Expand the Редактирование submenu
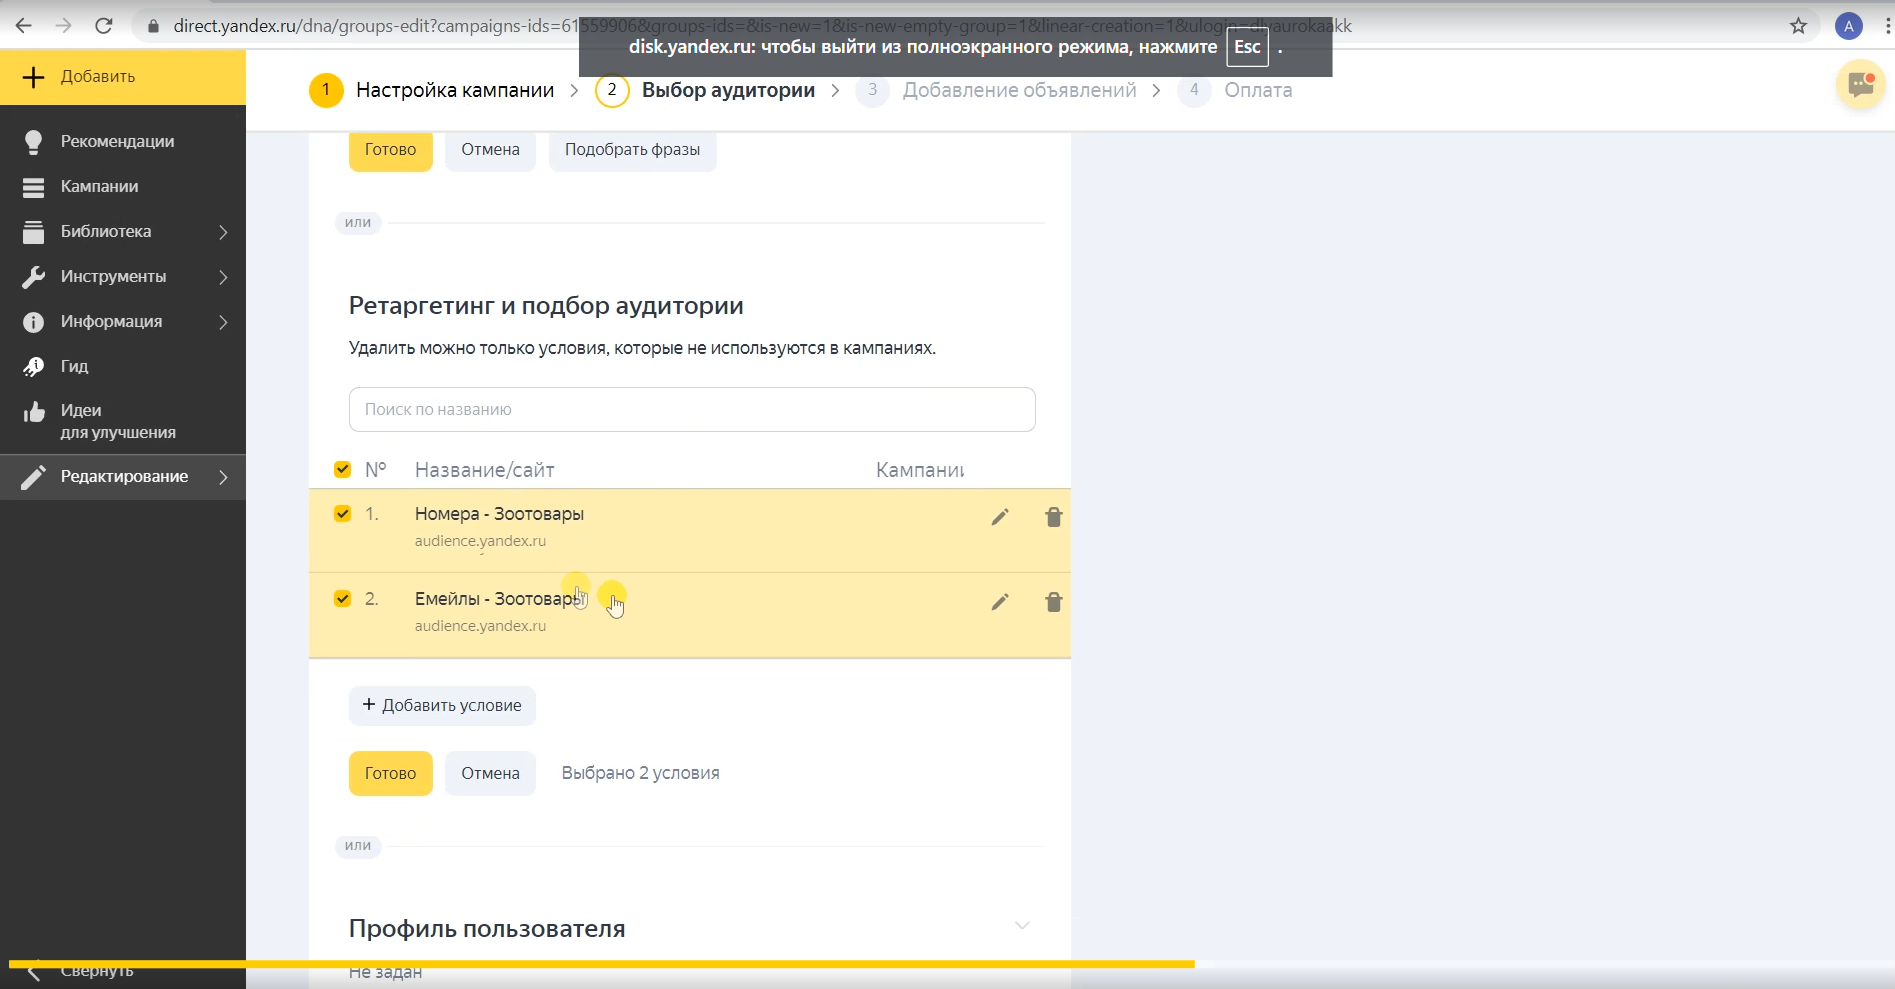The image size is (1895, 989). tap(223, 477)
